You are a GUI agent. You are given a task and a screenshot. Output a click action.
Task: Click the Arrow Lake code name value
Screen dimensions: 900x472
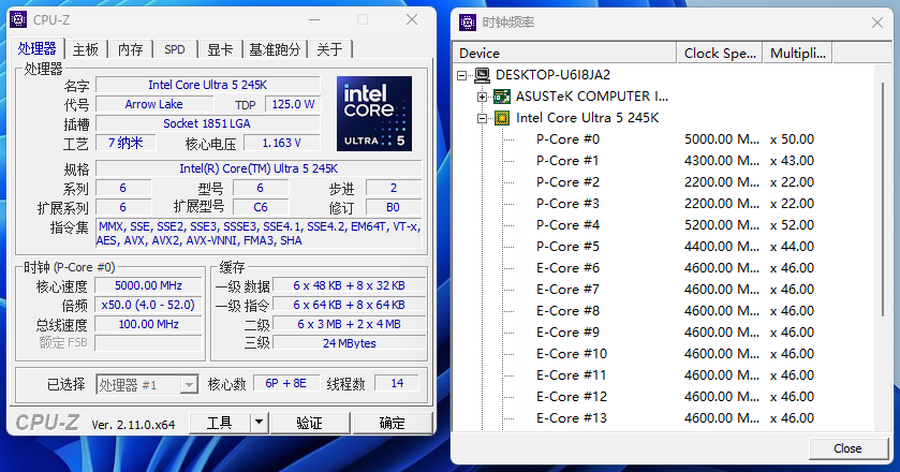pyautogui.click(x=154, y=105)
